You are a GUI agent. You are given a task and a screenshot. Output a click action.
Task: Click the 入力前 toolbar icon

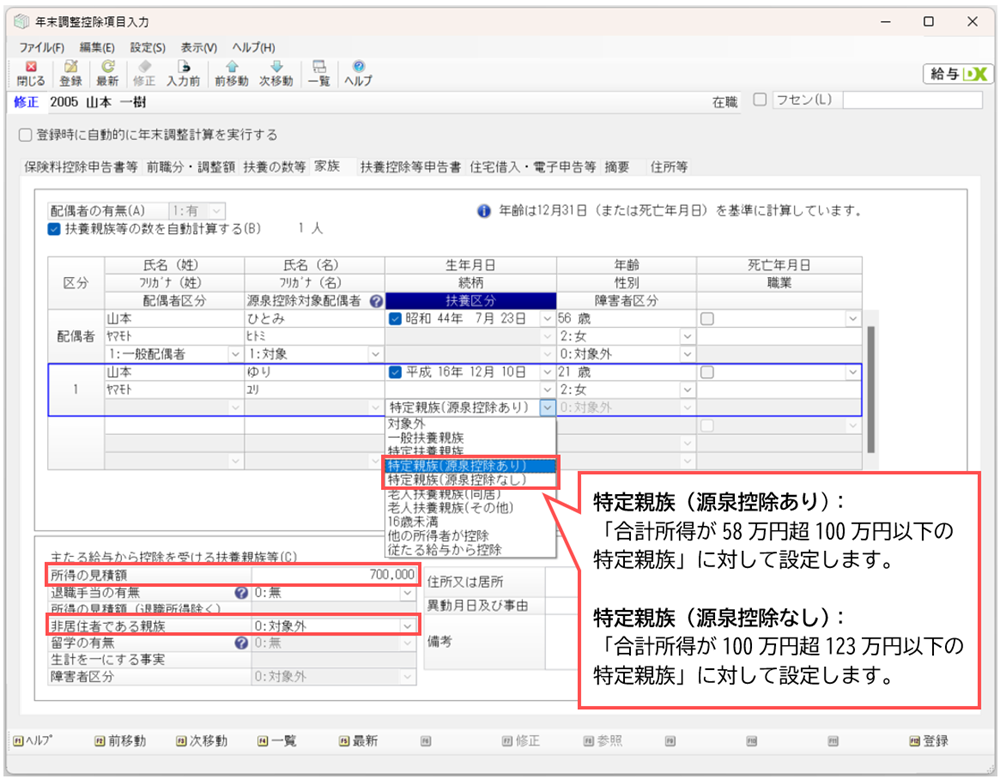point(183,73)
